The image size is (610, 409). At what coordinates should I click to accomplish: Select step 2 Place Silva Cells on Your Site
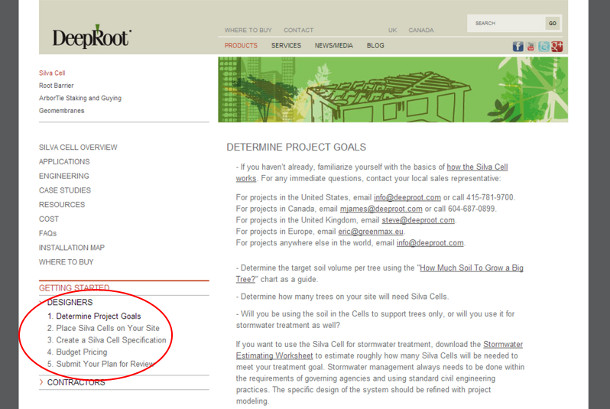pos(103,328)
